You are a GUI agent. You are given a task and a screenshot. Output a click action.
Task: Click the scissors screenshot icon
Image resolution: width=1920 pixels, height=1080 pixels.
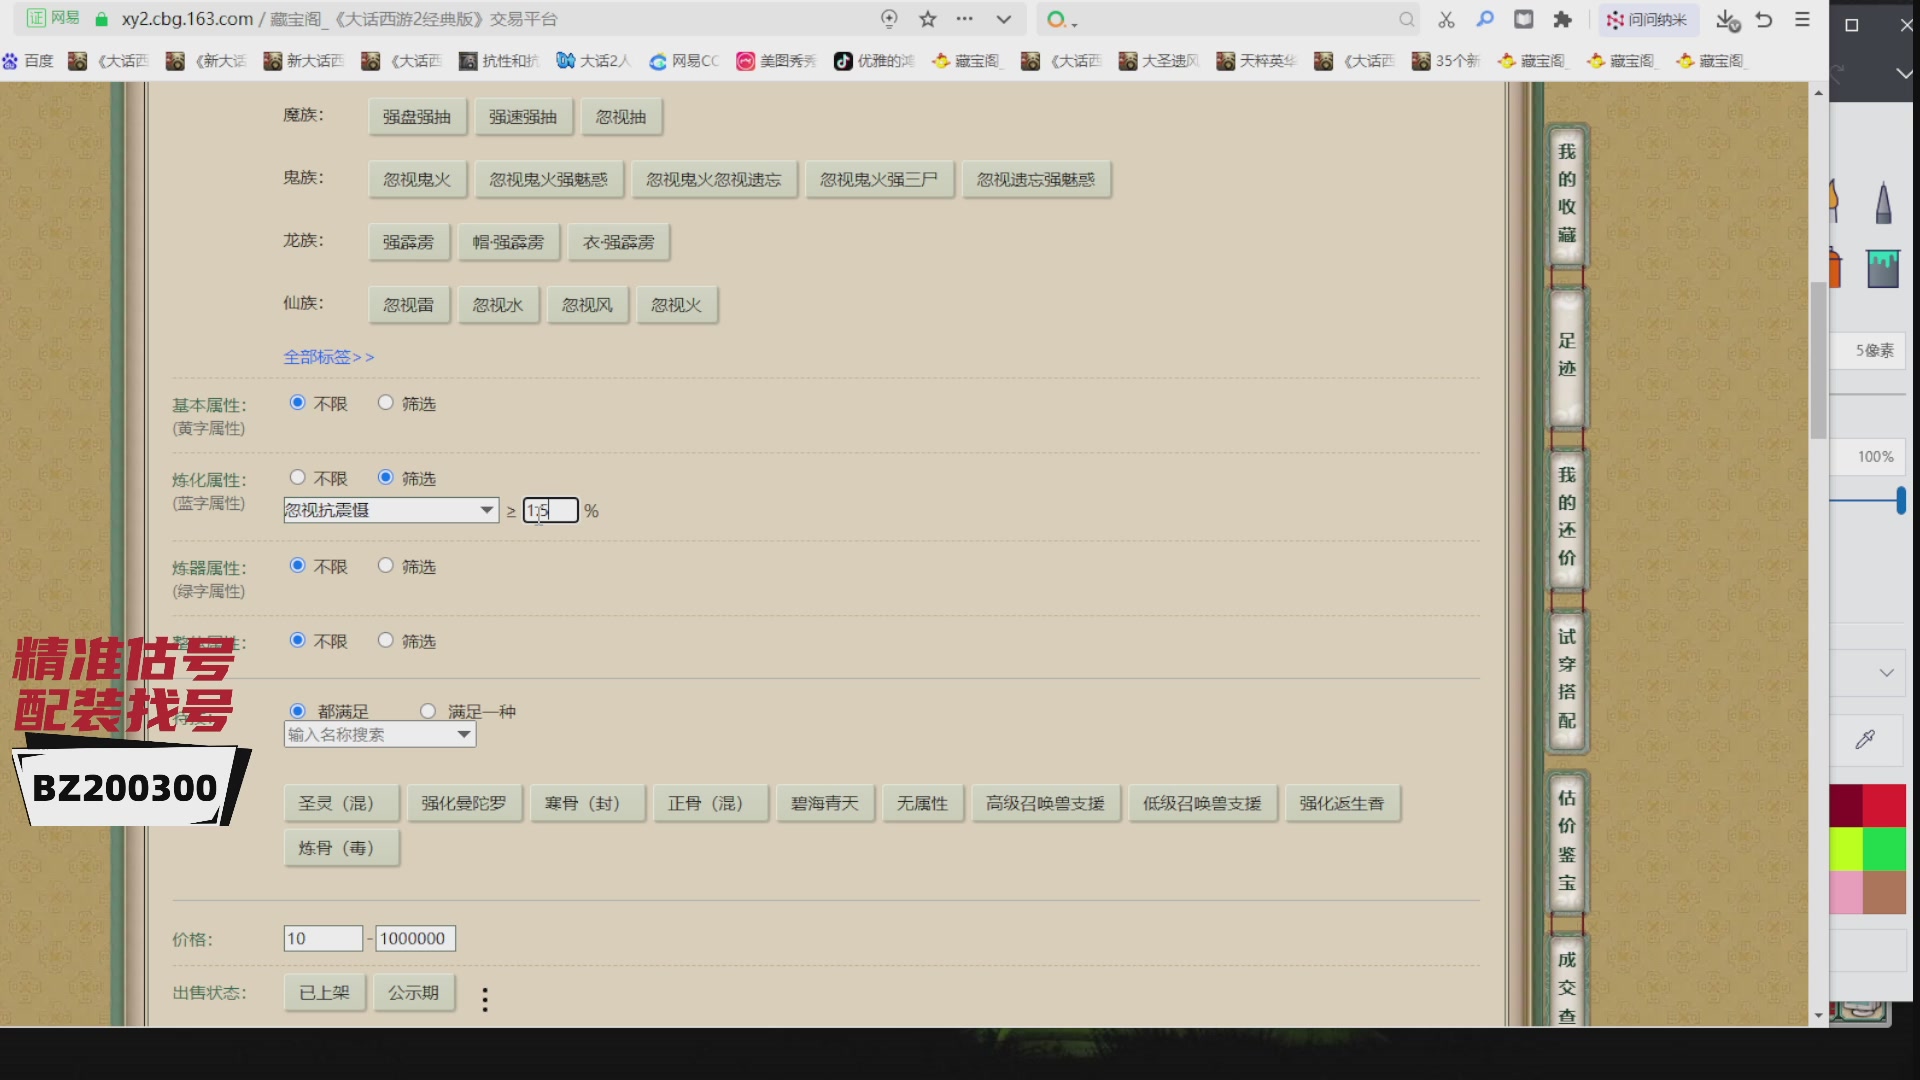pyautogui.click(x=1446, y=19)
